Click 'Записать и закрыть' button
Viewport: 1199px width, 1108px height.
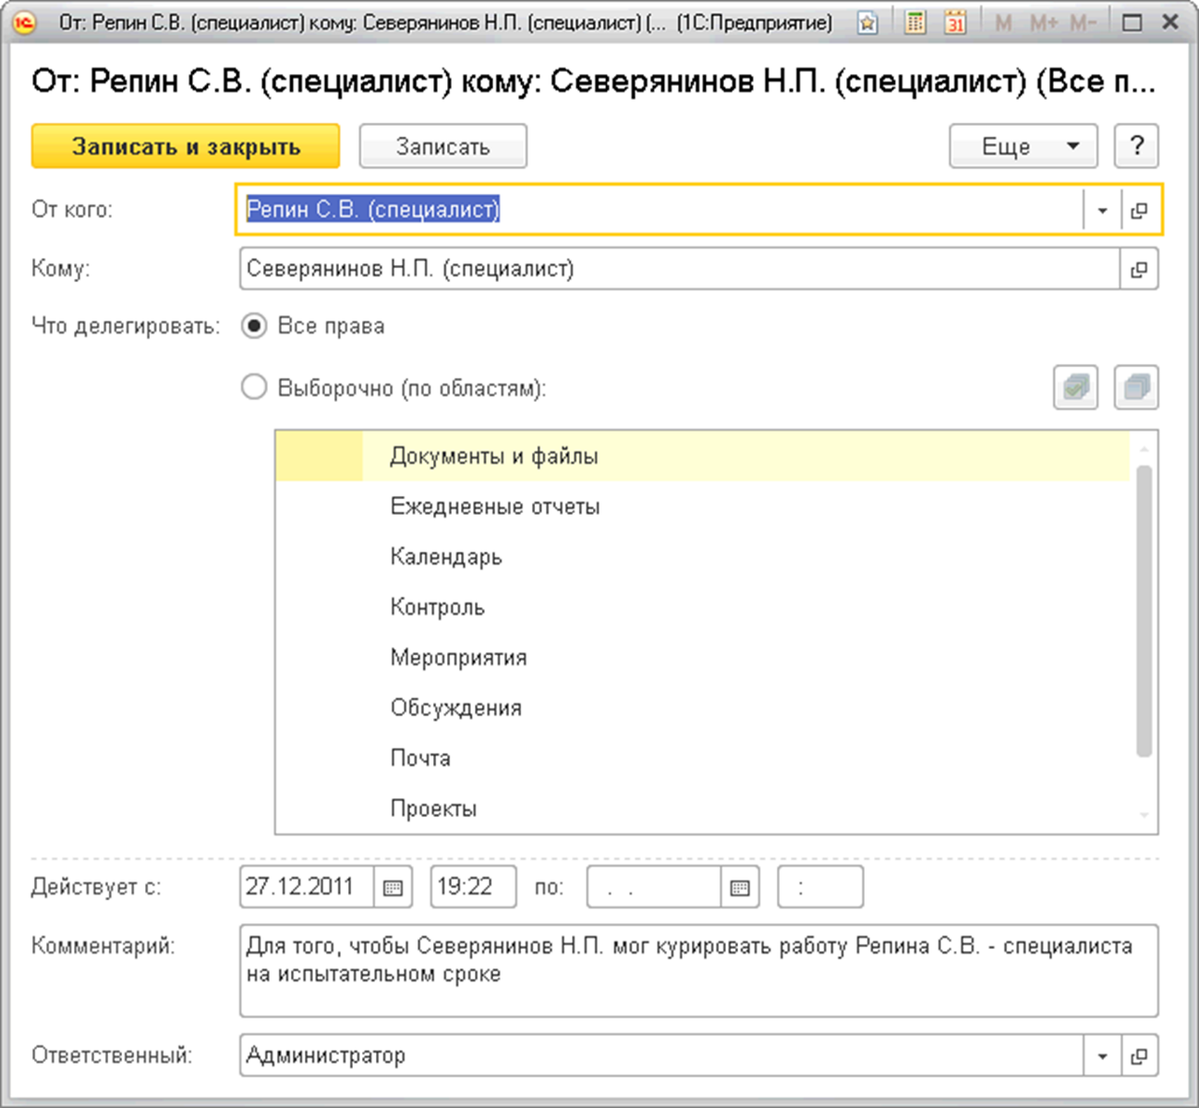coord(185,146)
